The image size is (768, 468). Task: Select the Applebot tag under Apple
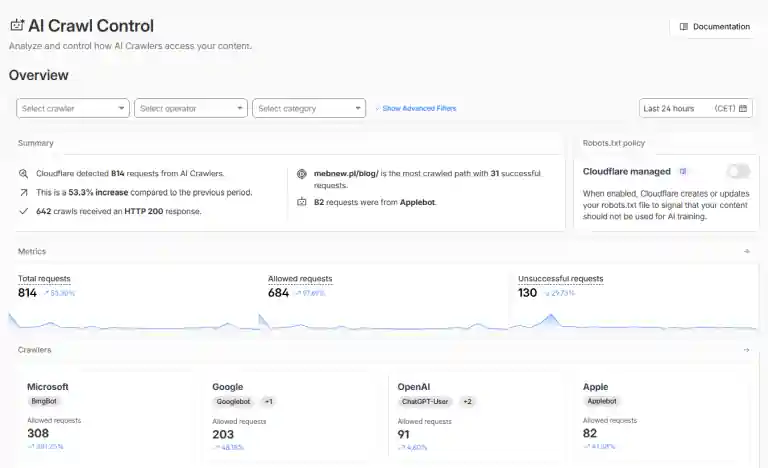[x=601, y=401]
